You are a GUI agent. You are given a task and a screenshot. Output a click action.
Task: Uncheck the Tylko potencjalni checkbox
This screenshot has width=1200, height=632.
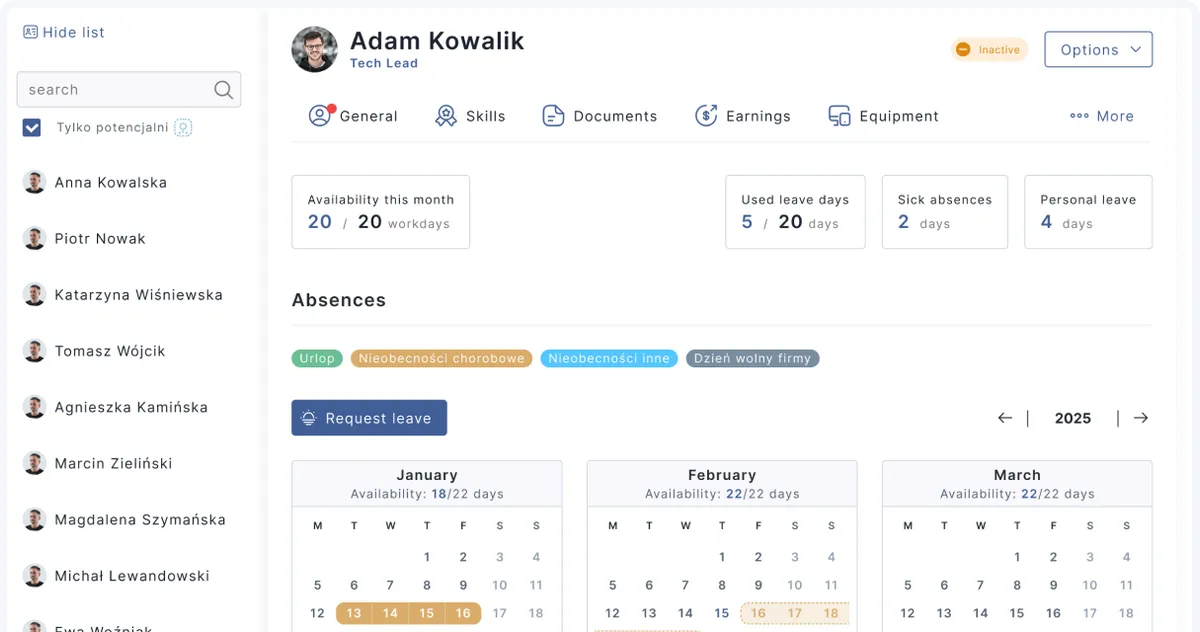(32, 128)
